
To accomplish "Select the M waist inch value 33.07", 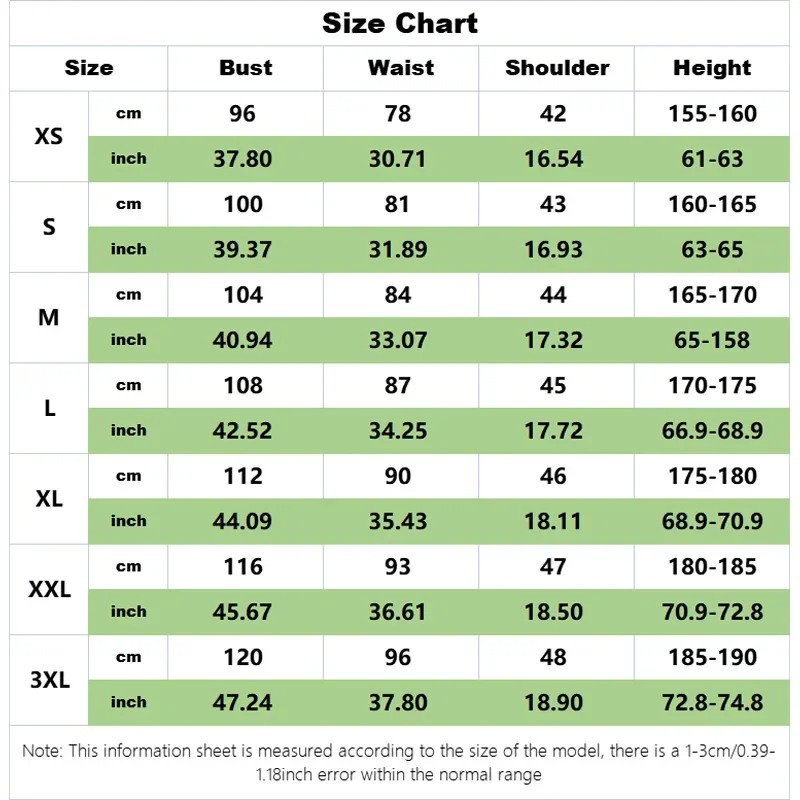I will (x=398, y=340).
